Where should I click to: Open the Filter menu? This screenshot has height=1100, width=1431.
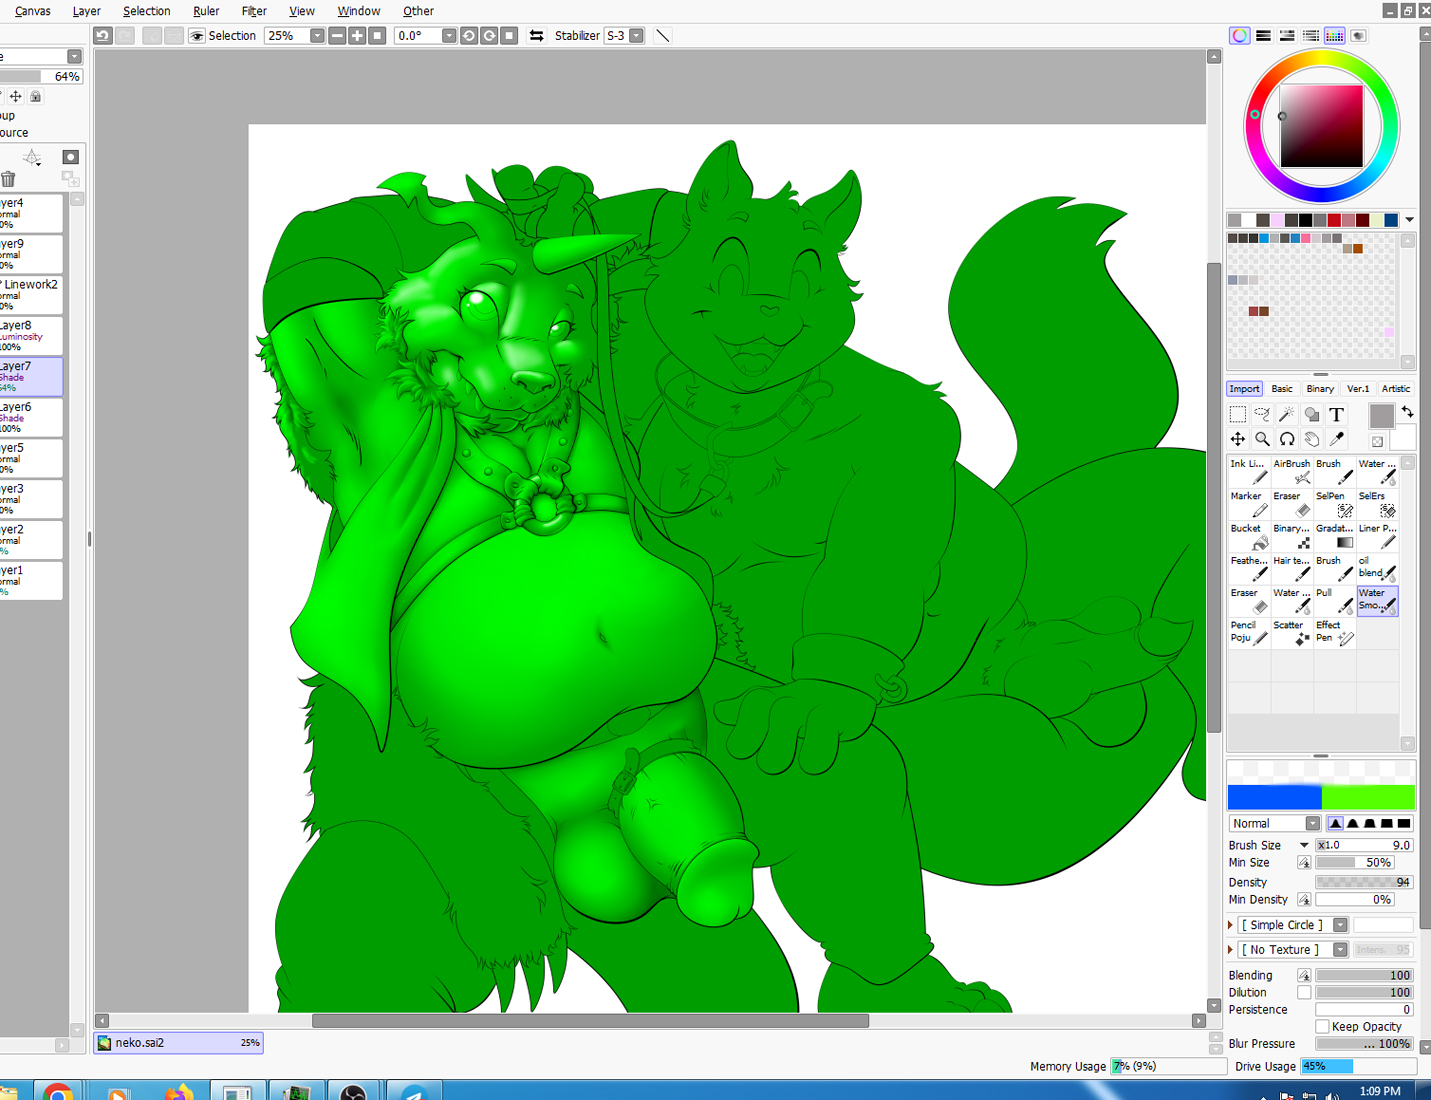pos(254,11)
